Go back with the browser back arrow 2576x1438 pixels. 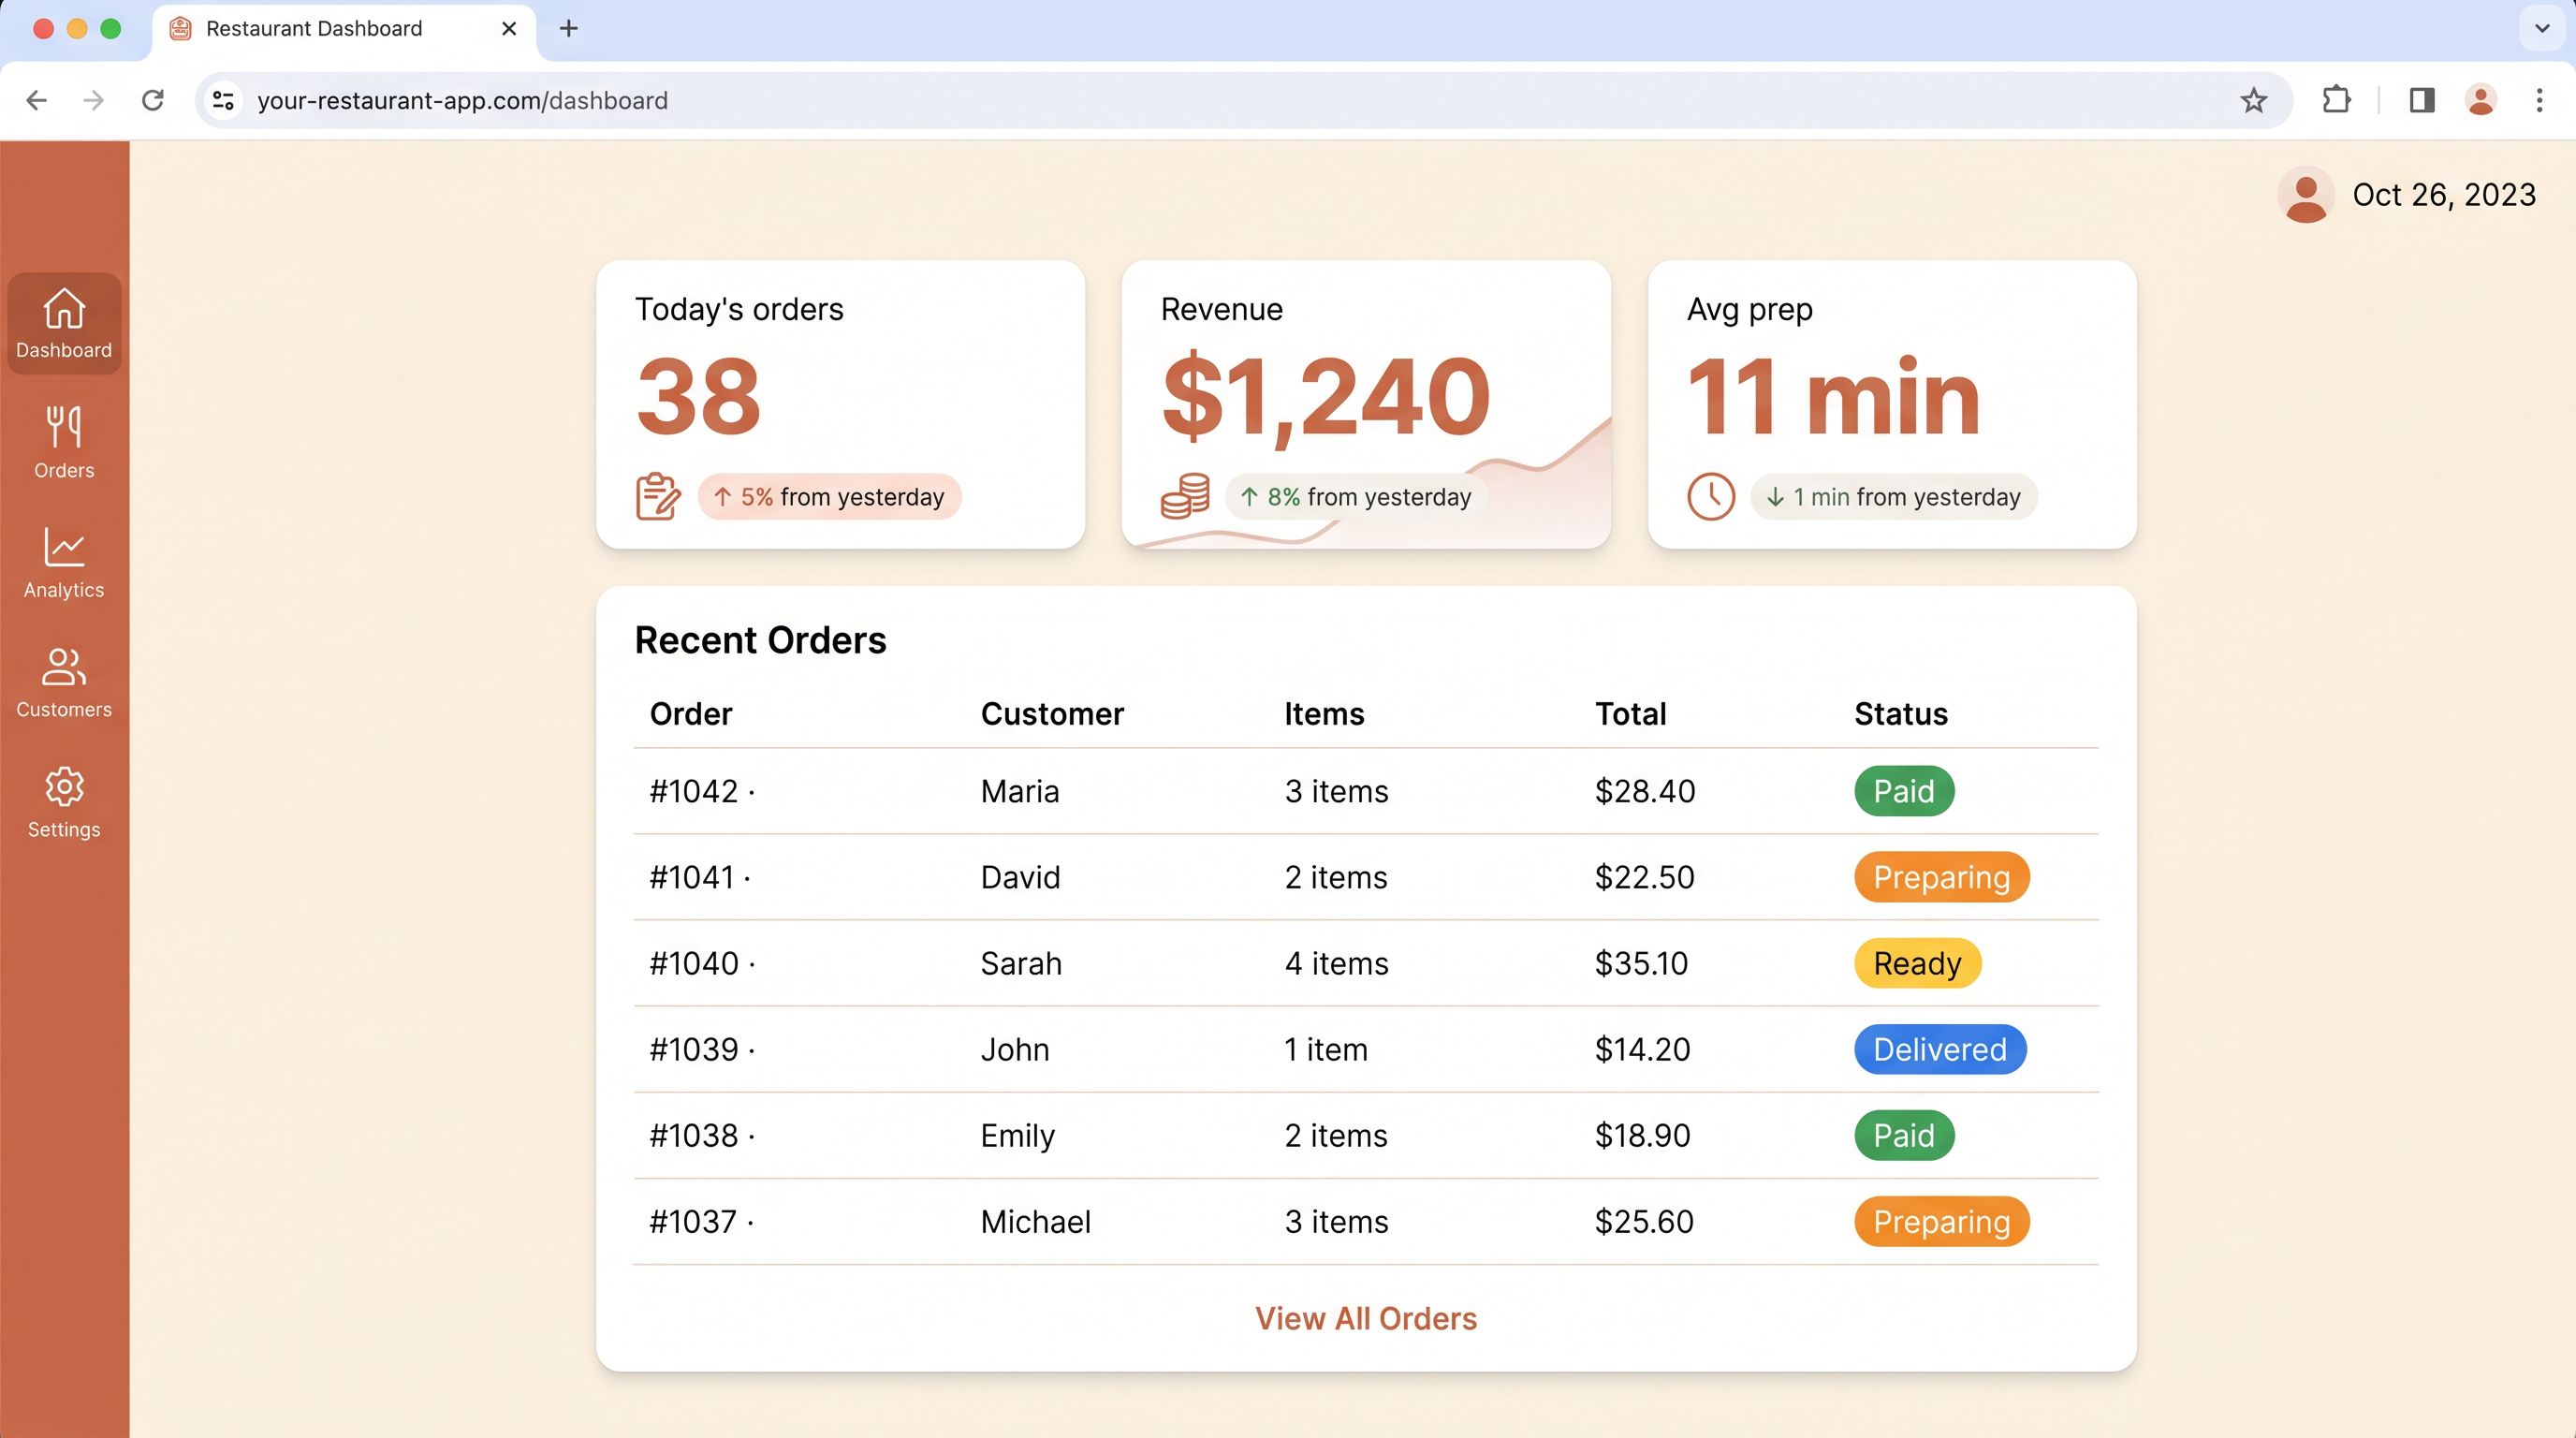(x=37, y=100)
